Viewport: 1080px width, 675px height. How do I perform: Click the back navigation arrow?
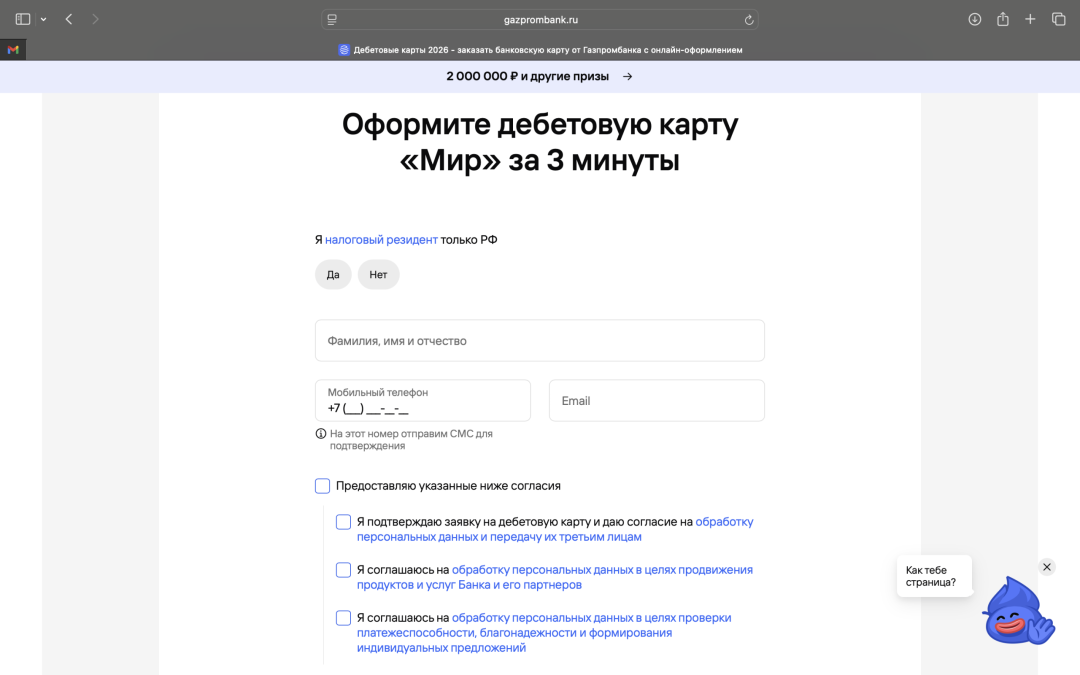pos(67,18)
